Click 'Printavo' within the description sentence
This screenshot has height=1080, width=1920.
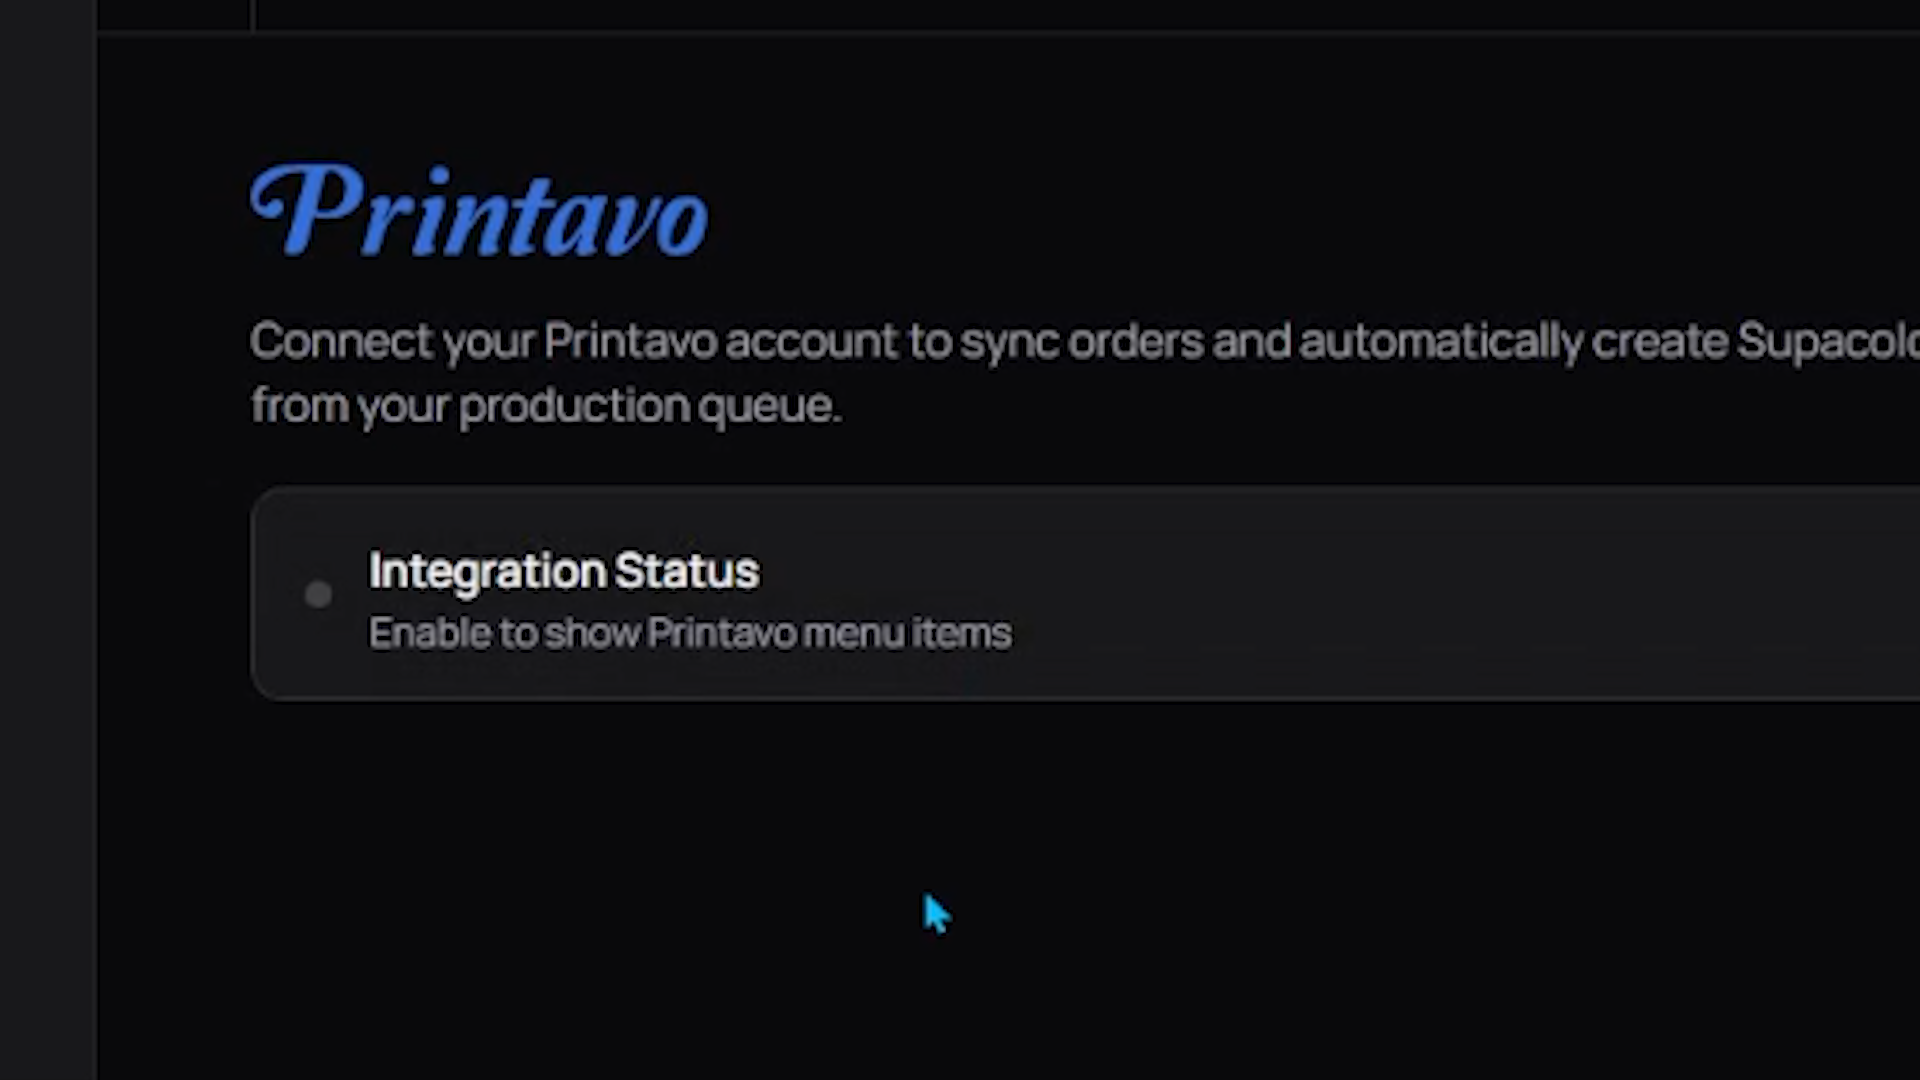click(630, 341)
